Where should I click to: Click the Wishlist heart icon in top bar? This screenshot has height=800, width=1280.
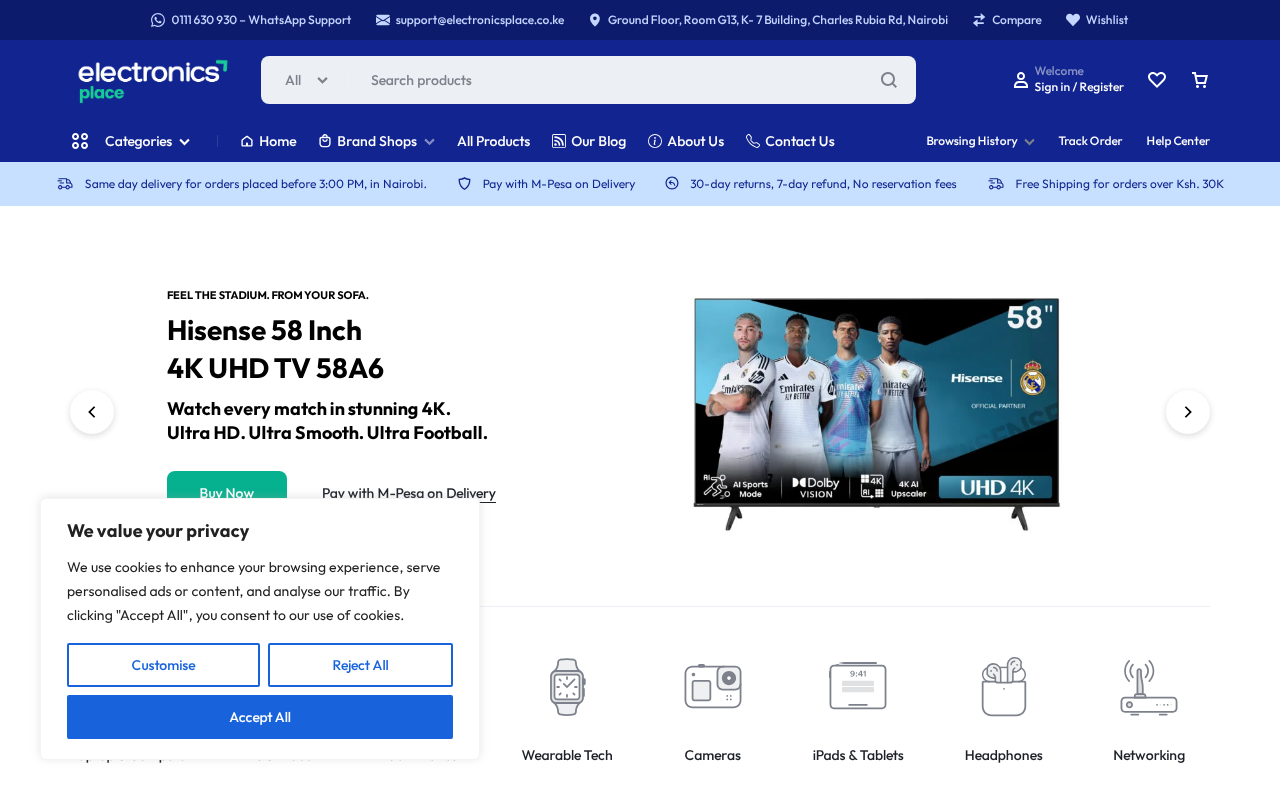pyautogui.click(x=1073, y=20)
